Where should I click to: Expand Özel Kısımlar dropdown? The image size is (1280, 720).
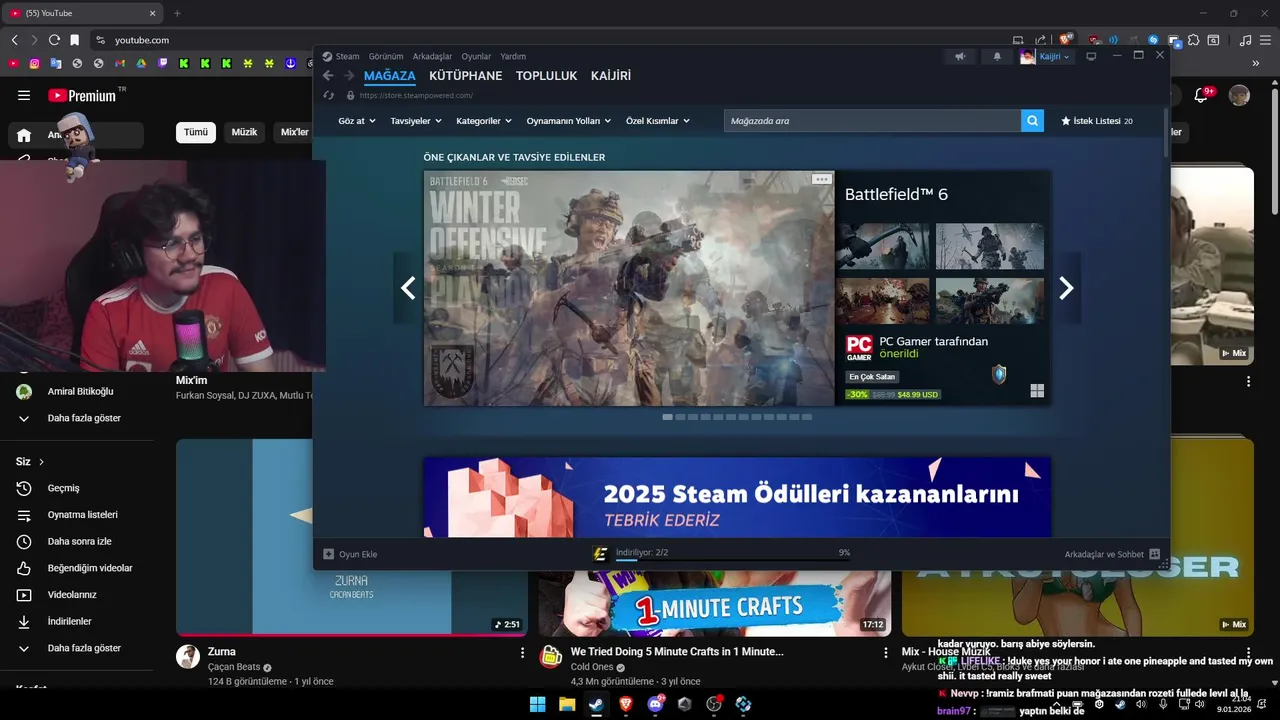coord(658,121)
